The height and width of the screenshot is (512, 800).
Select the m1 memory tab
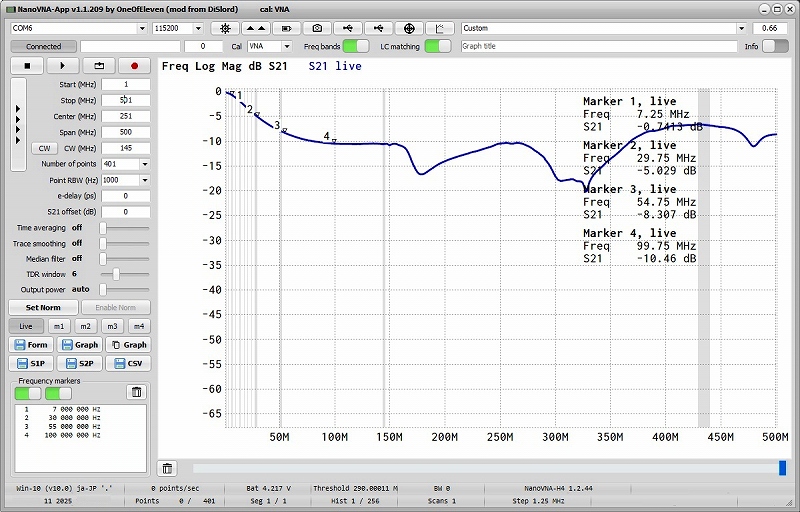point(59,326)
